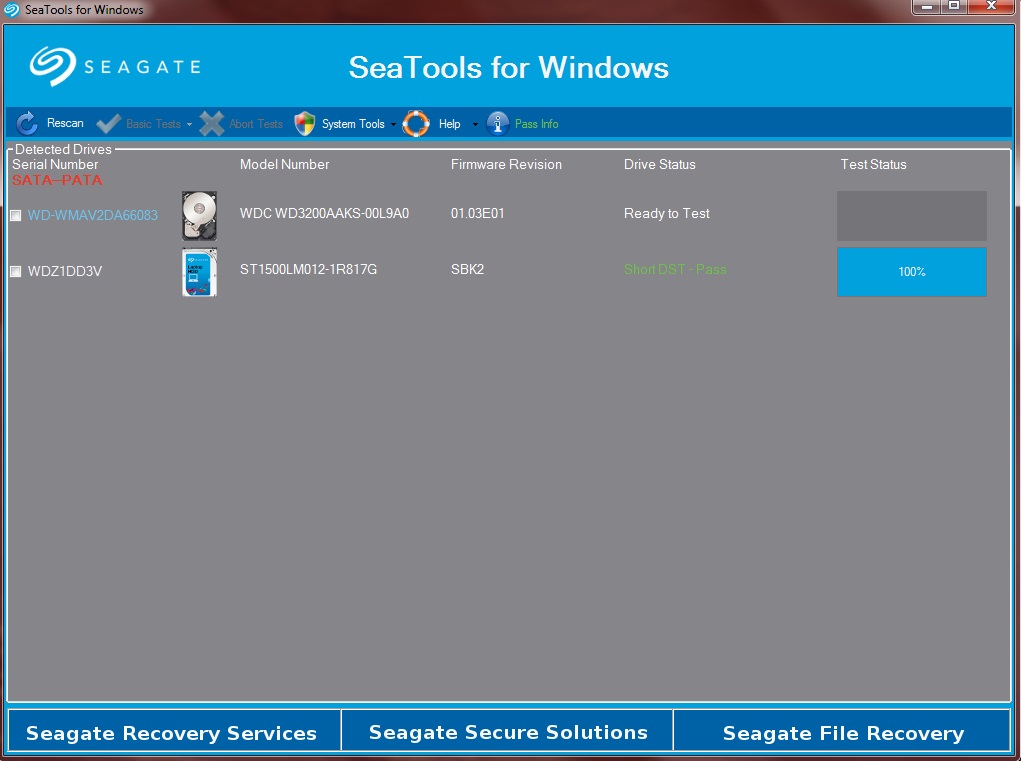
Task: Click the Pass Info text label
Action: (537, 124)
